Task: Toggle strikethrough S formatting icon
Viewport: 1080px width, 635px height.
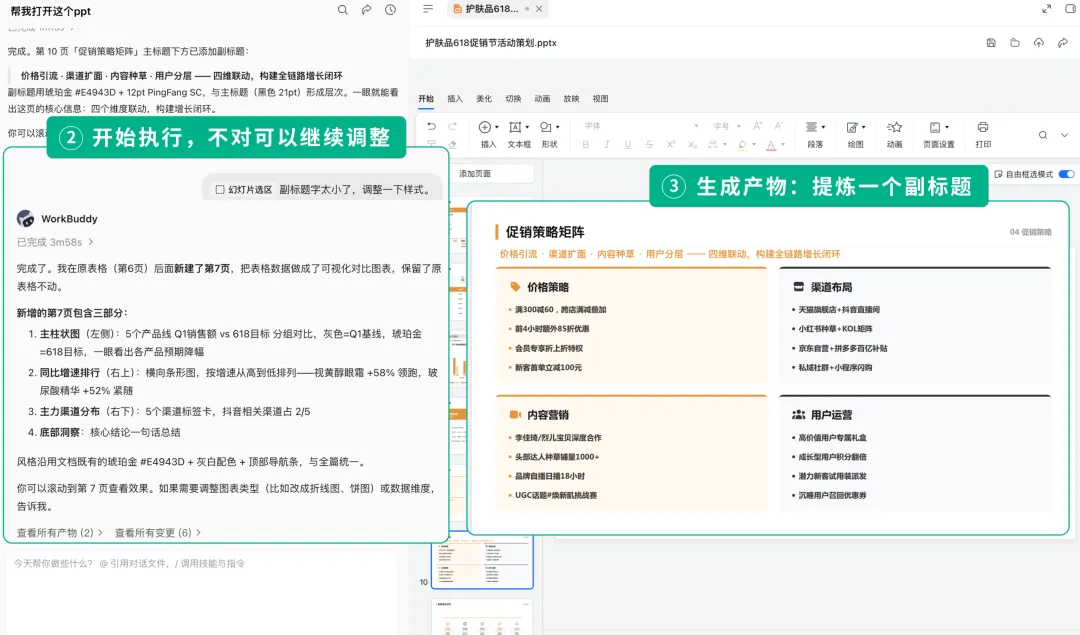Action: click(649, 145)
